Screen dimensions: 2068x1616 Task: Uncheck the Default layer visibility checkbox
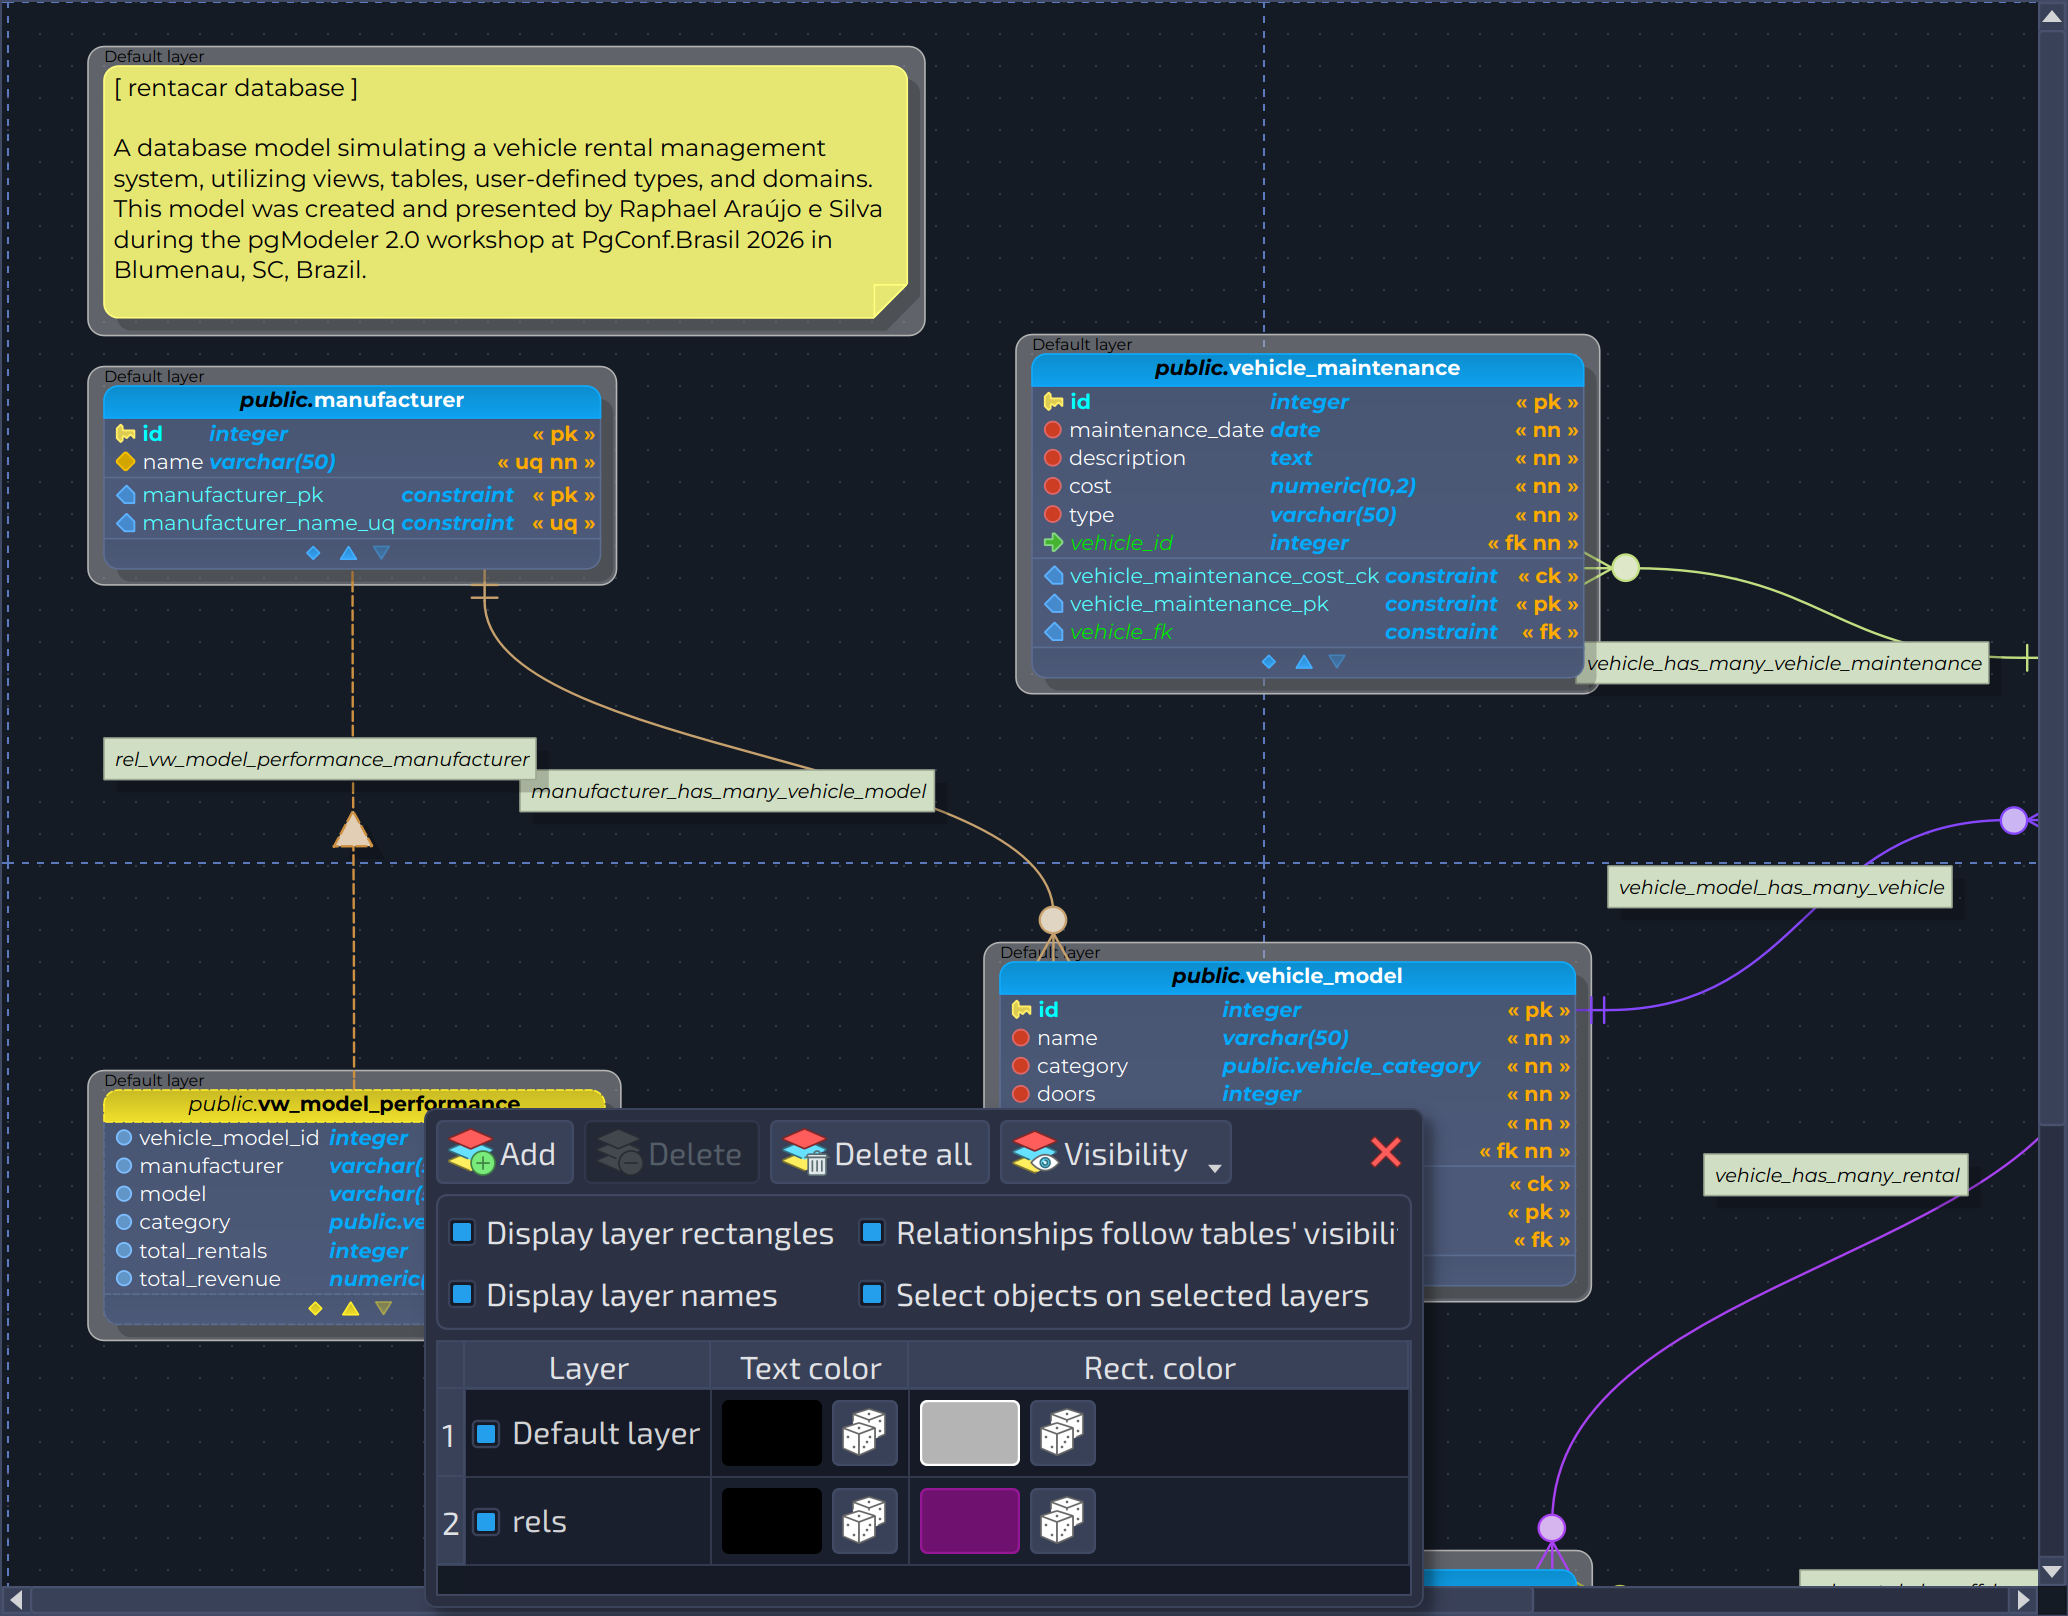(x=487, y=1434)
